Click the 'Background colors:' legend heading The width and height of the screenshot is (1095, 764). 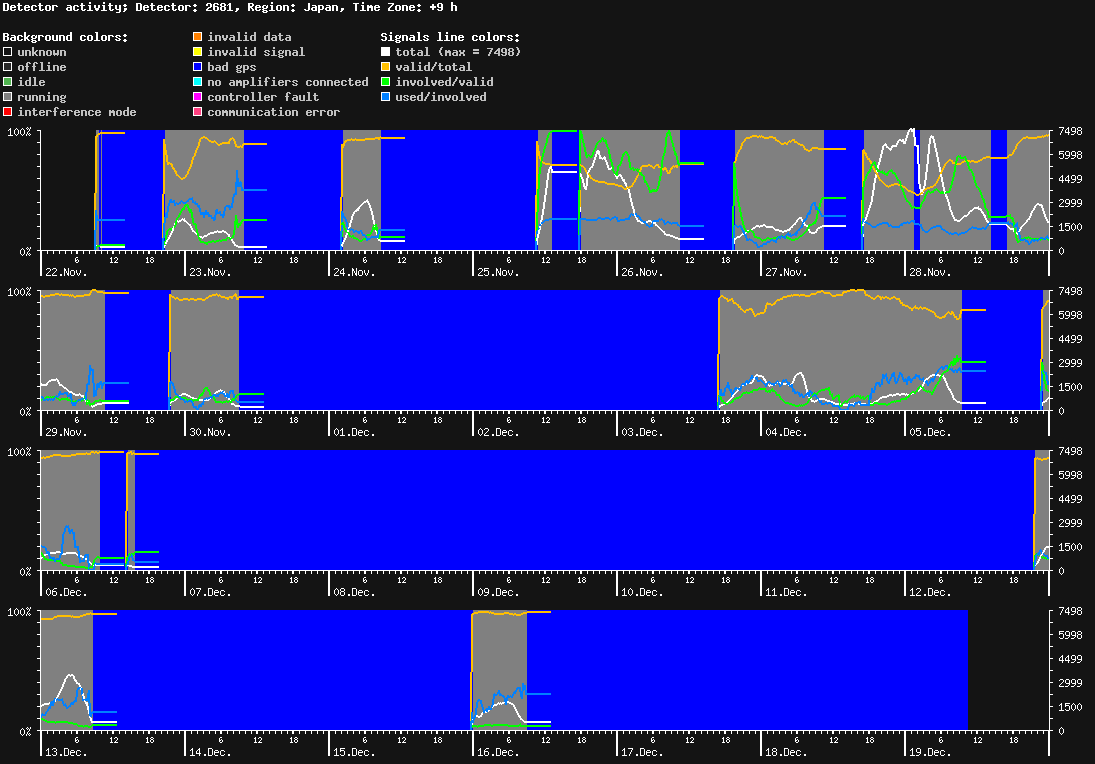(65, 37)
